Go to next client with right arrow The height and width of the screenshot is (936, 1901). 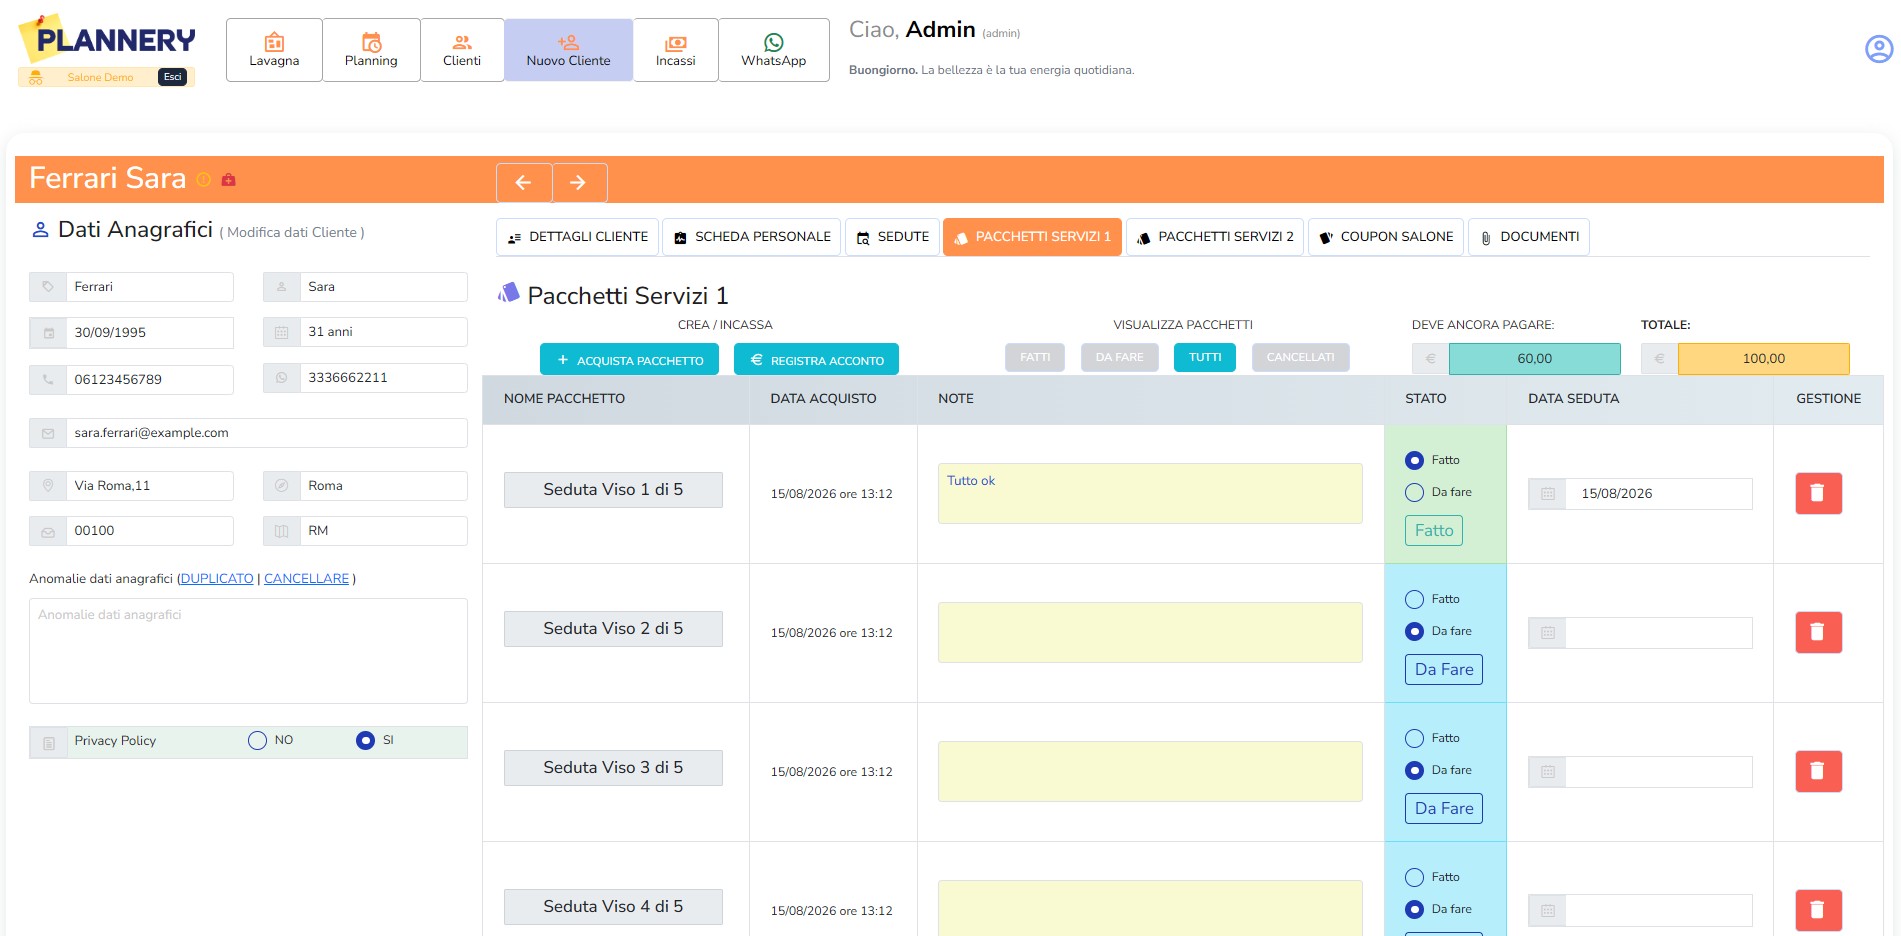point(579,182)
